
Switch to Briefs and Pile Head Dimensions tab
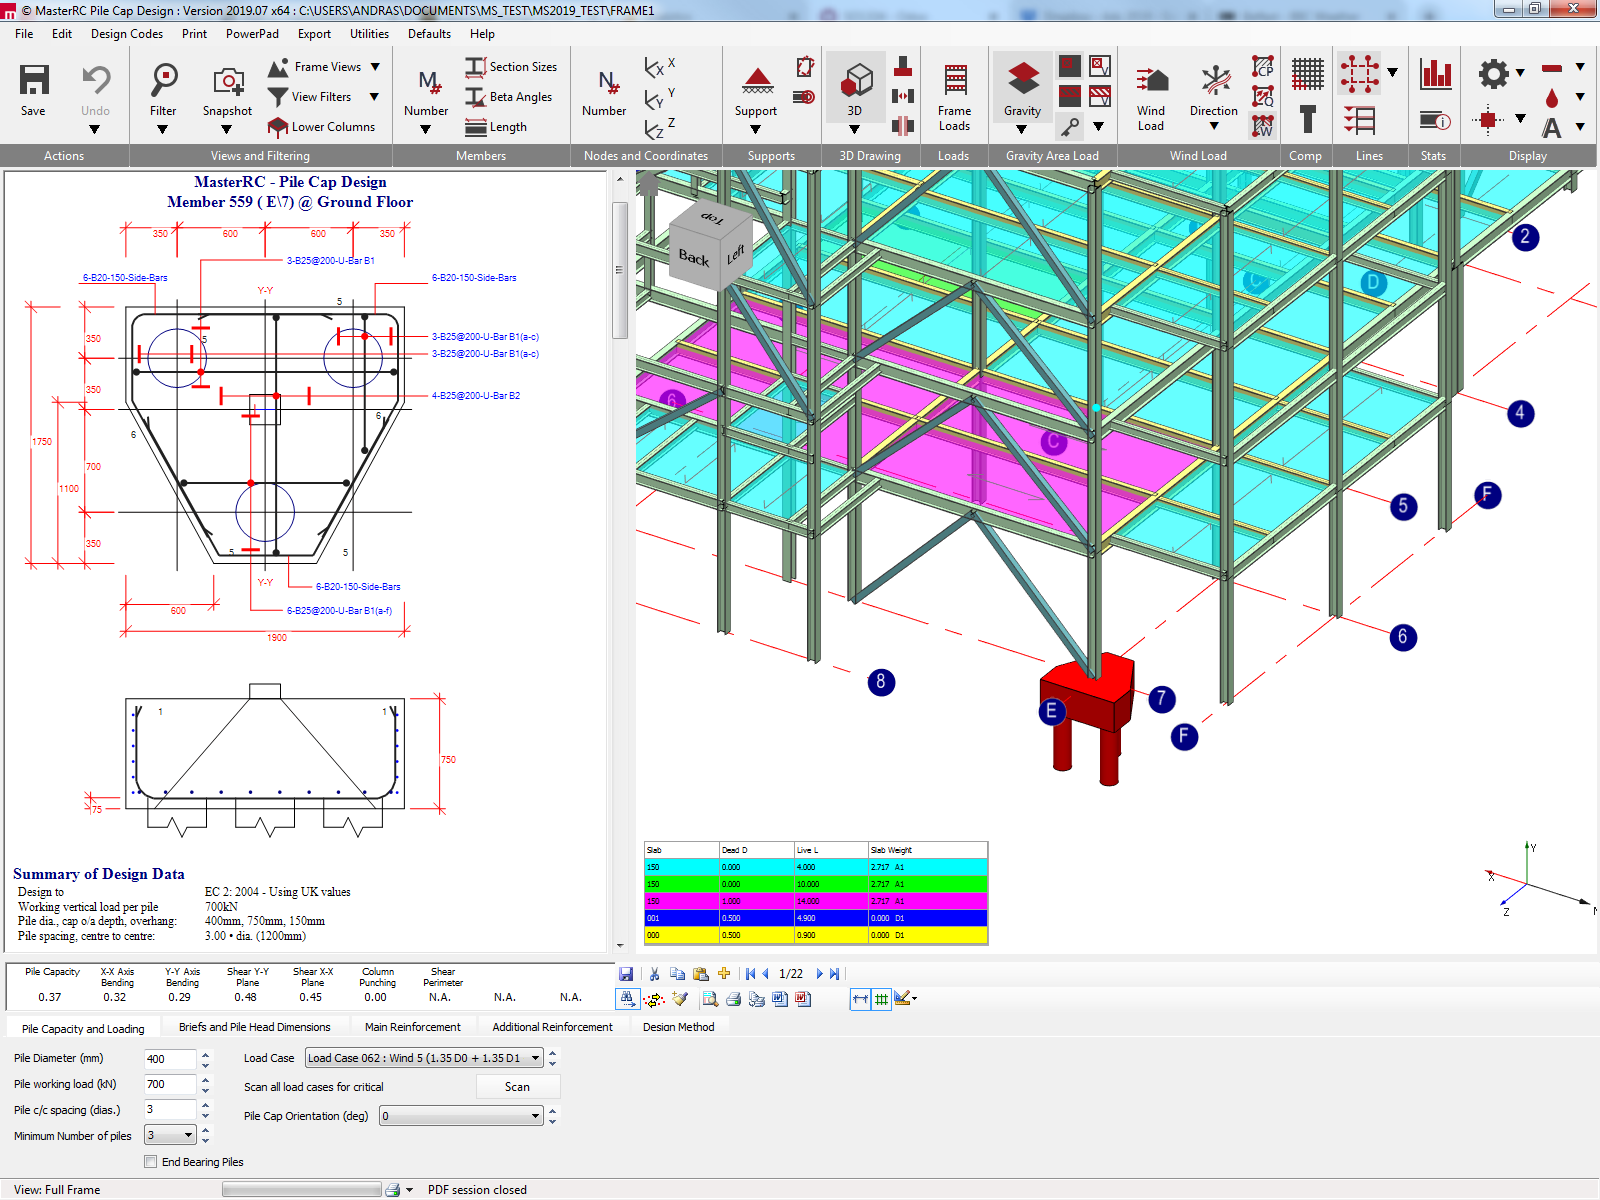click(254, 1027)
